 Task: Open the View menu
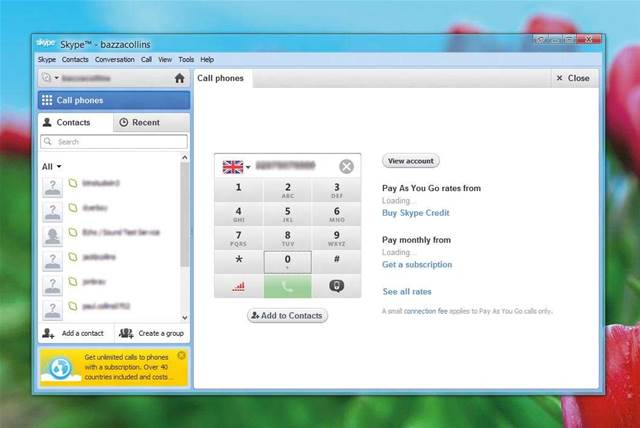pos(165,60)
